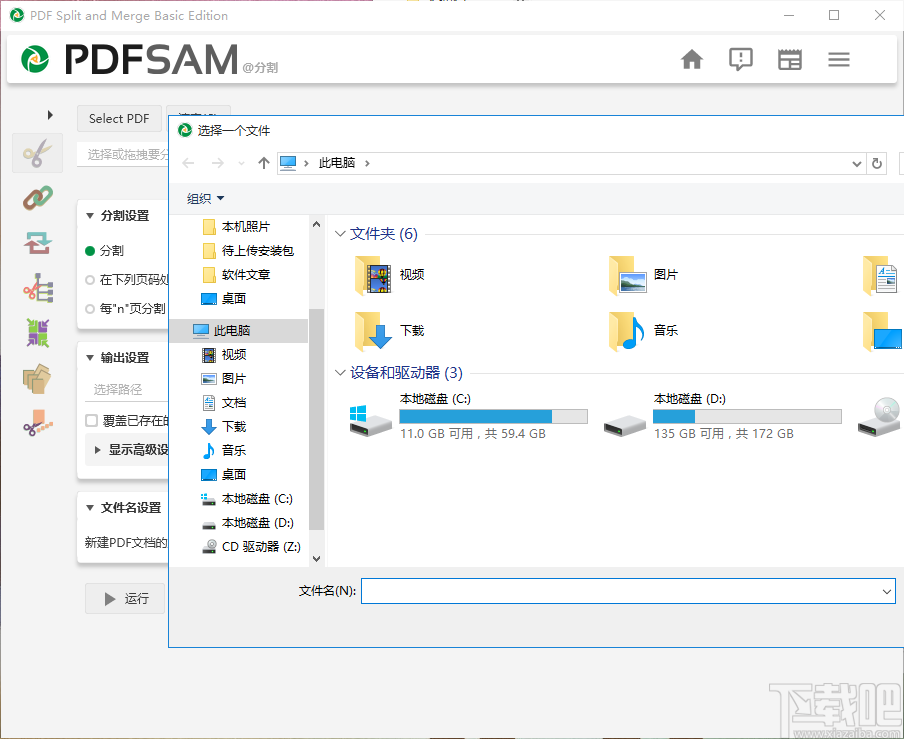Open the Extract module stacked-pages icon
This screenshot has width=904, height=739.
(37, 379)
